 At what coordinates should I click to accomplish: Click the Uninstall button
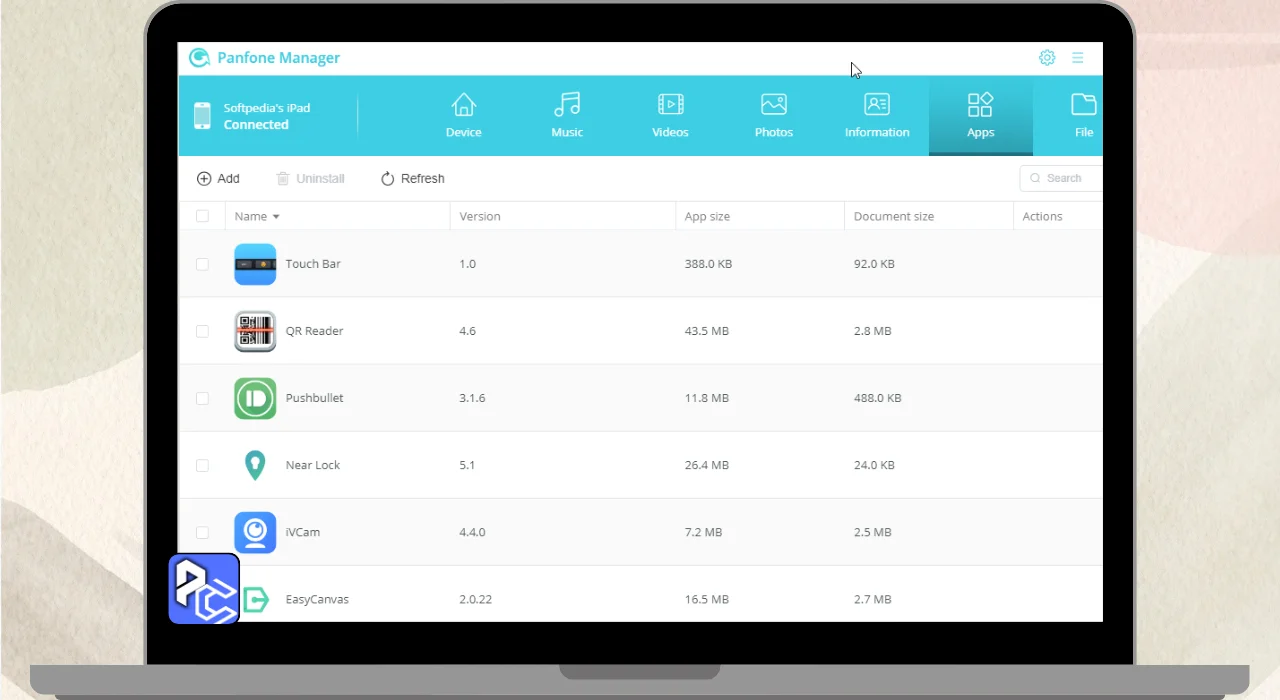pos(310,178)
